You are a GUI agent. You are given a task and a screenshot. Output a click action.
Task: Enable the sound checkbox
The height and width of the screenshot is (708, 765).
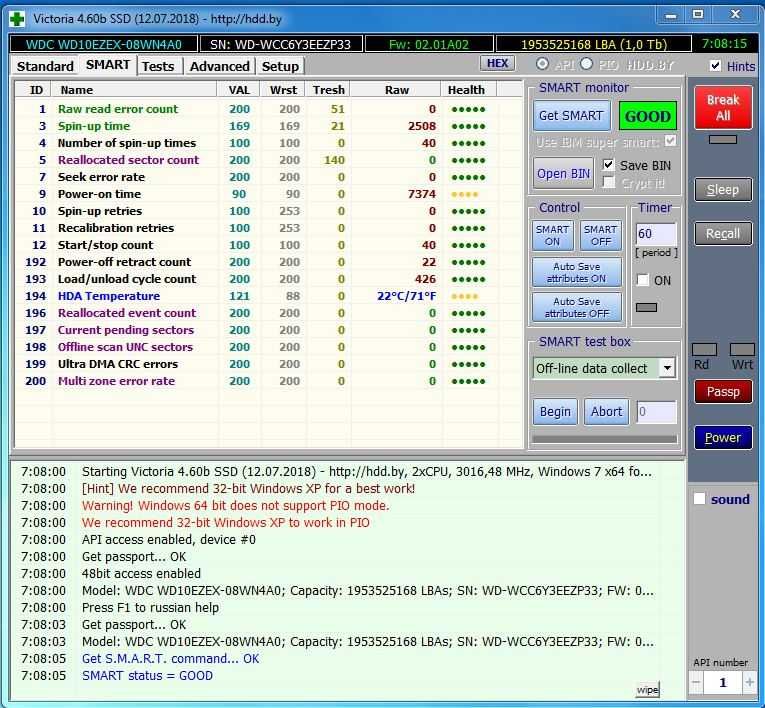(x=700, y=499)
